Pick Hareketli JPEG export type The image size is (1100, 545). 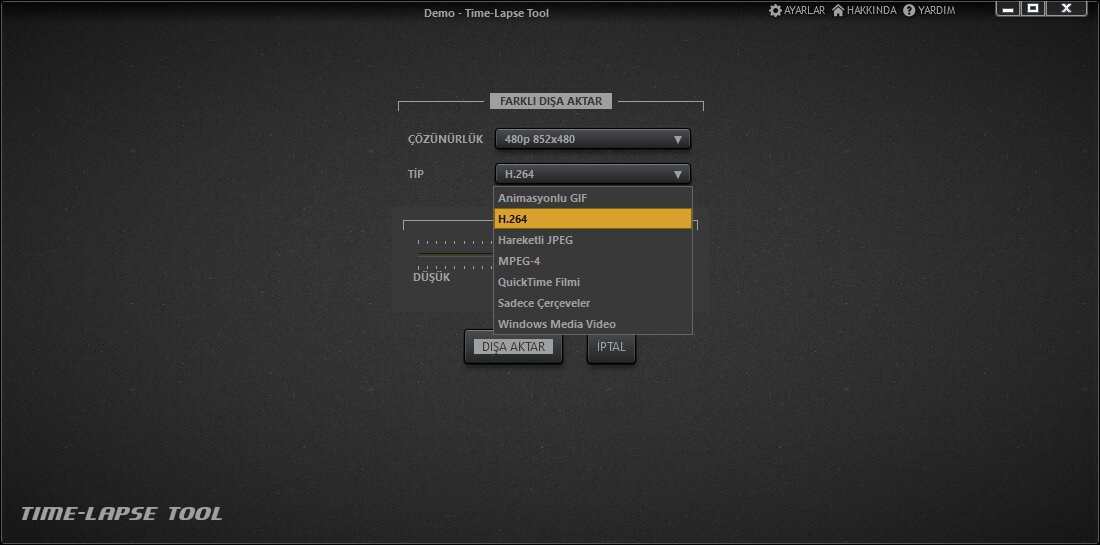click(x=592, y=240)
